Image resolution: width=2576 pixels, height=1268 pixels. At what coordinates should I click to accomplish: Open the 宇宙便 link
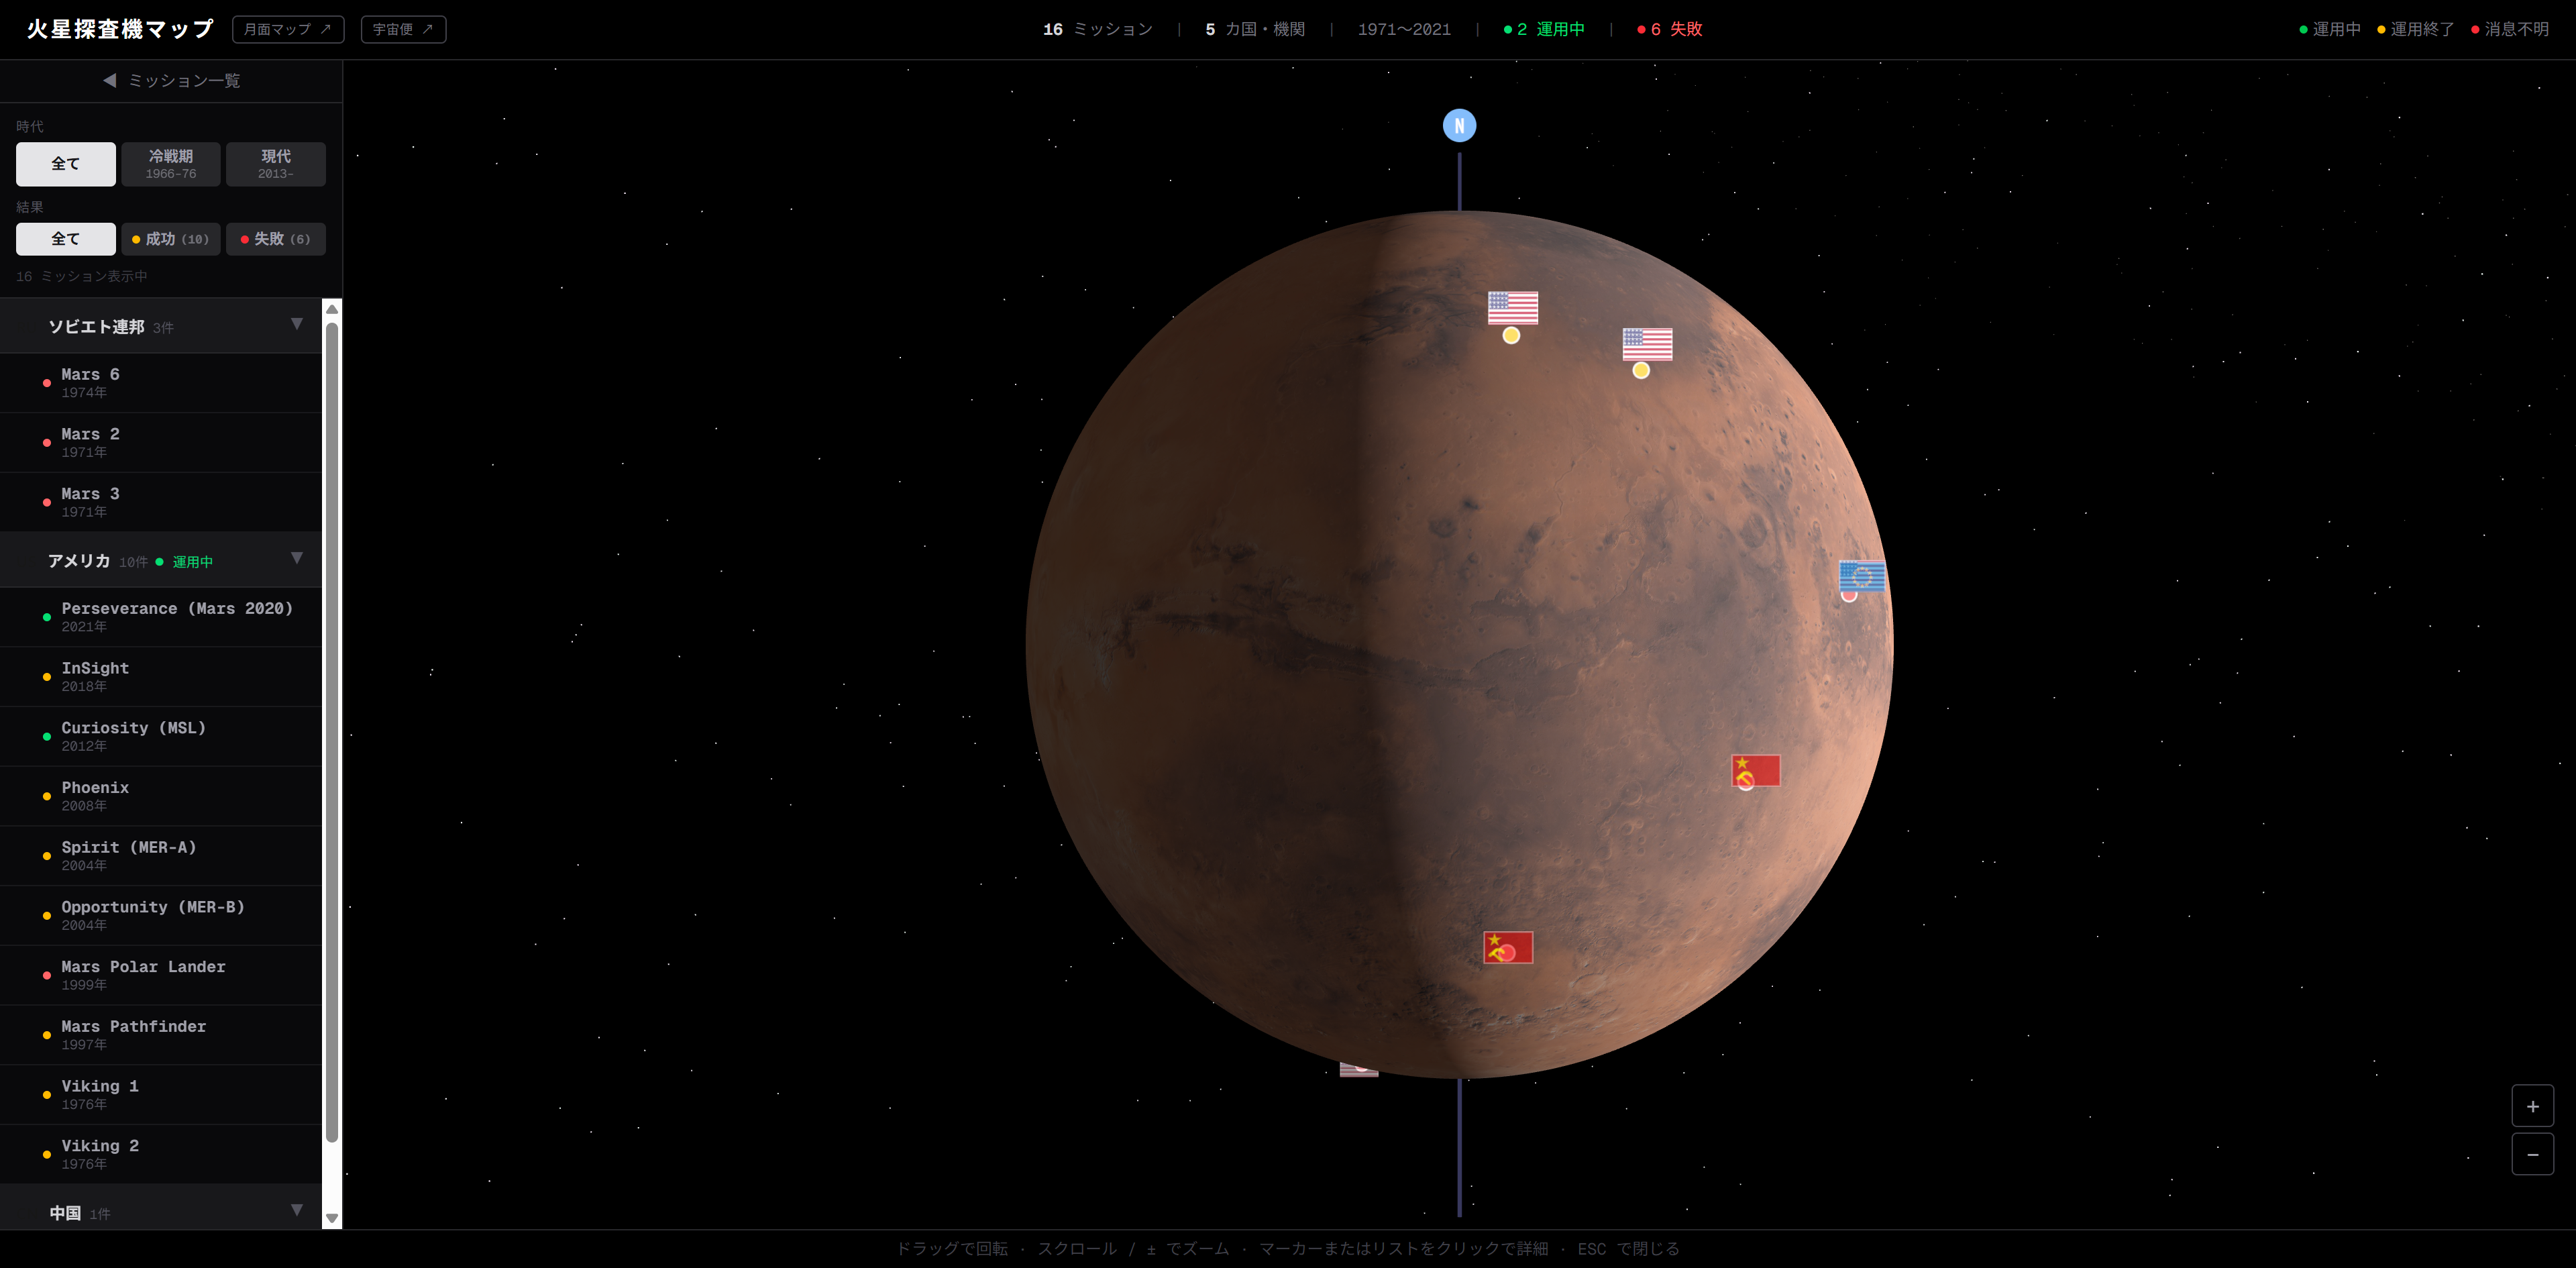point(403,29)
